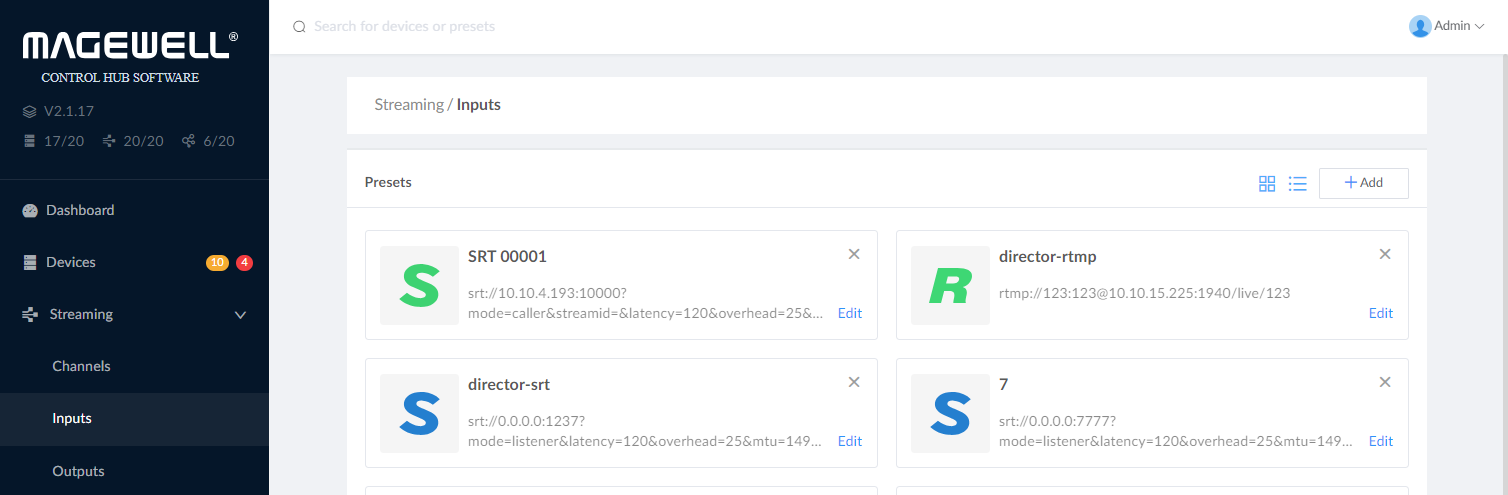Click the blue S icon of preset 7
This screenshot has width=1508, height=495.
click(950, 413)
